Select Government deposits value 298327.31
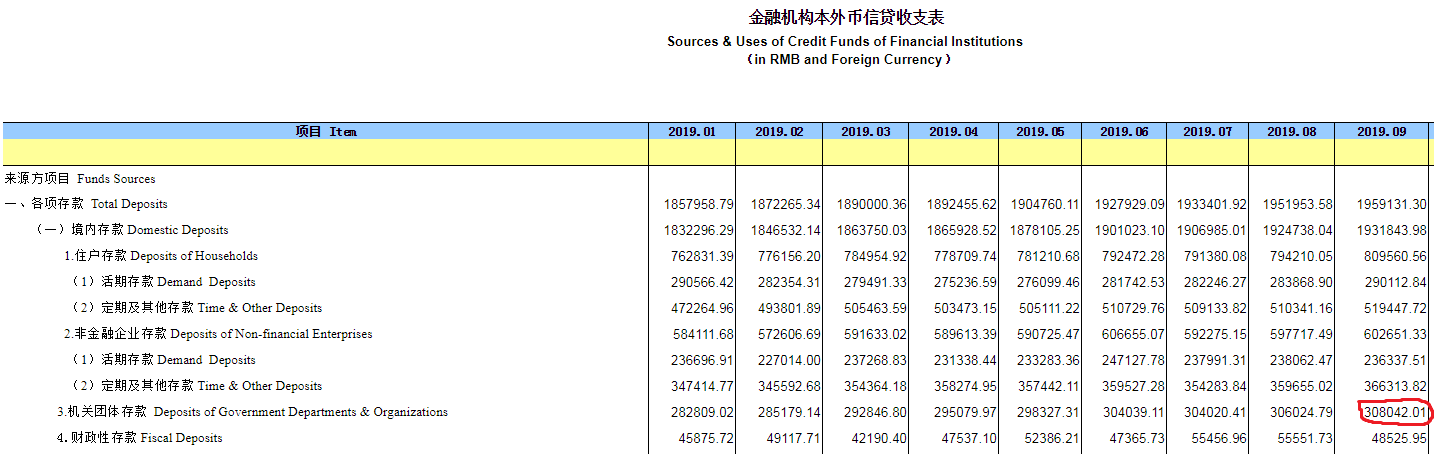 click(x=1048, y=412)
